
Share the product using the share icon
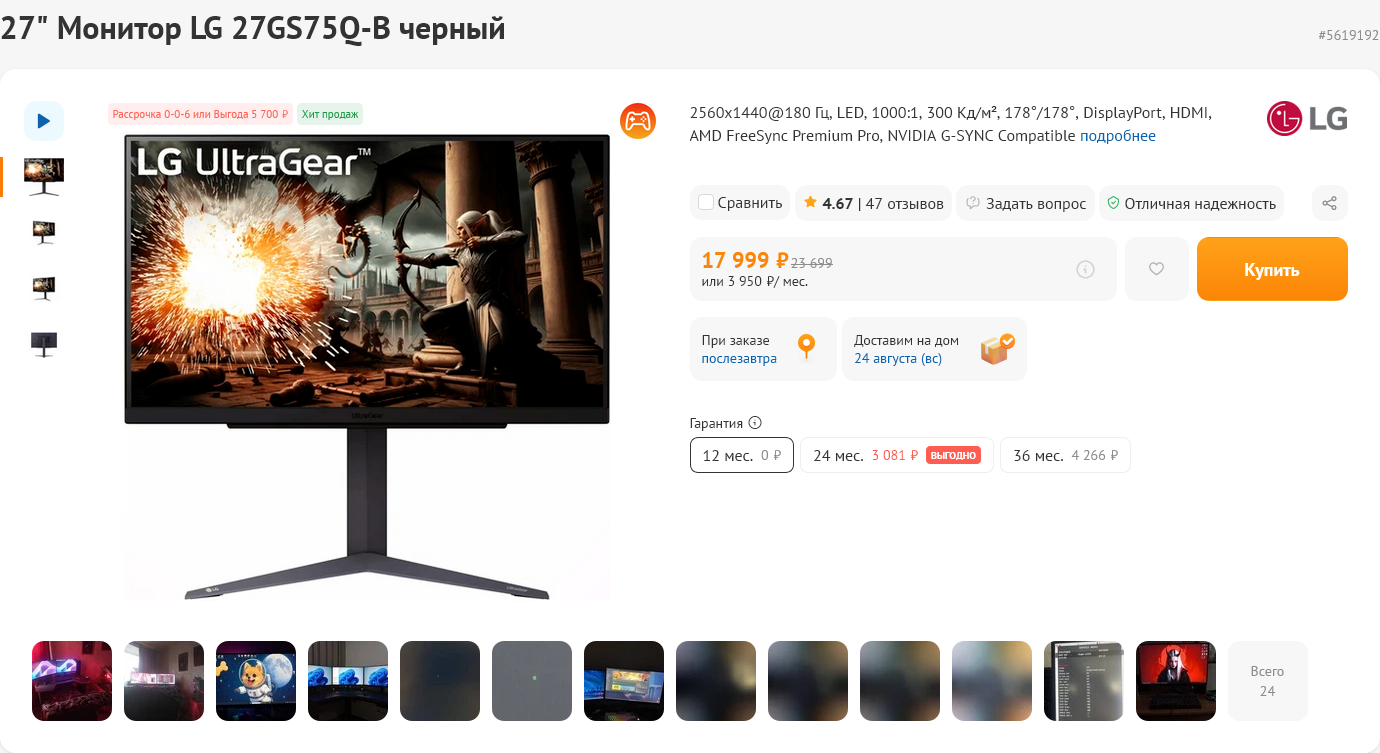pyautogui.click(x=1329, y=203)
